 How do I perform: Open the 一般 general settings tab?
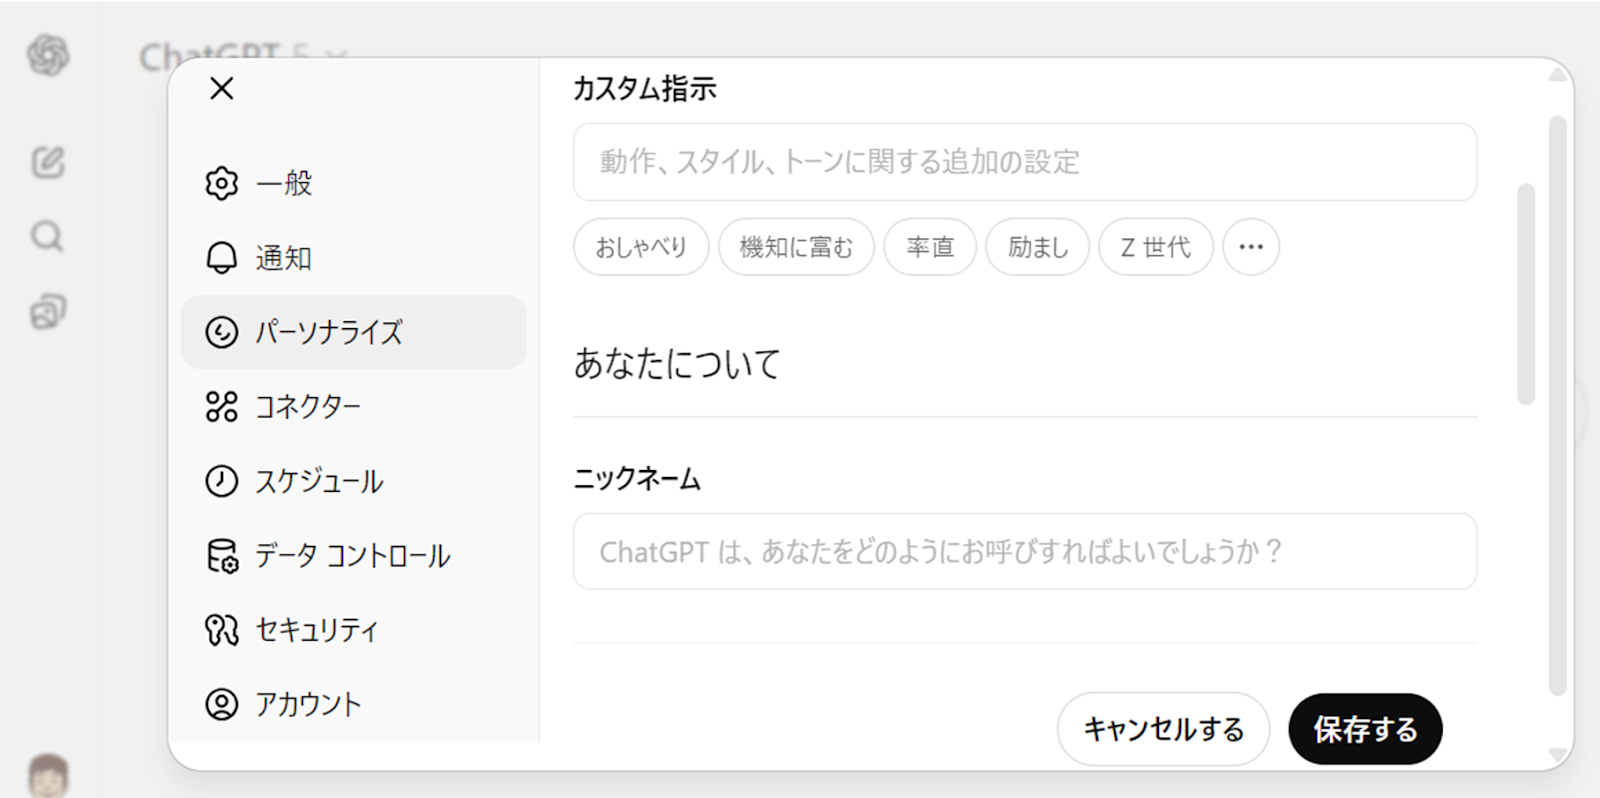[x=283, y=183]
